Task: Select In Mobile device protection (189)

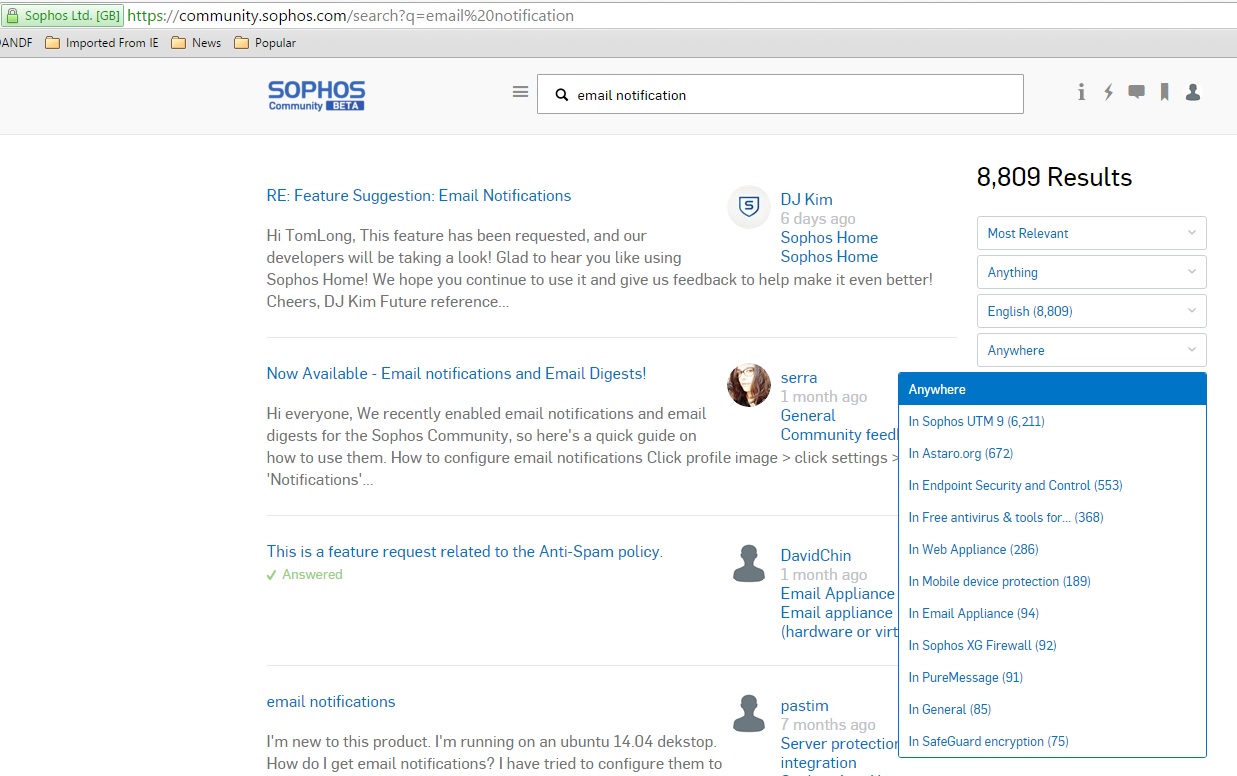Action: [1052, 581]
